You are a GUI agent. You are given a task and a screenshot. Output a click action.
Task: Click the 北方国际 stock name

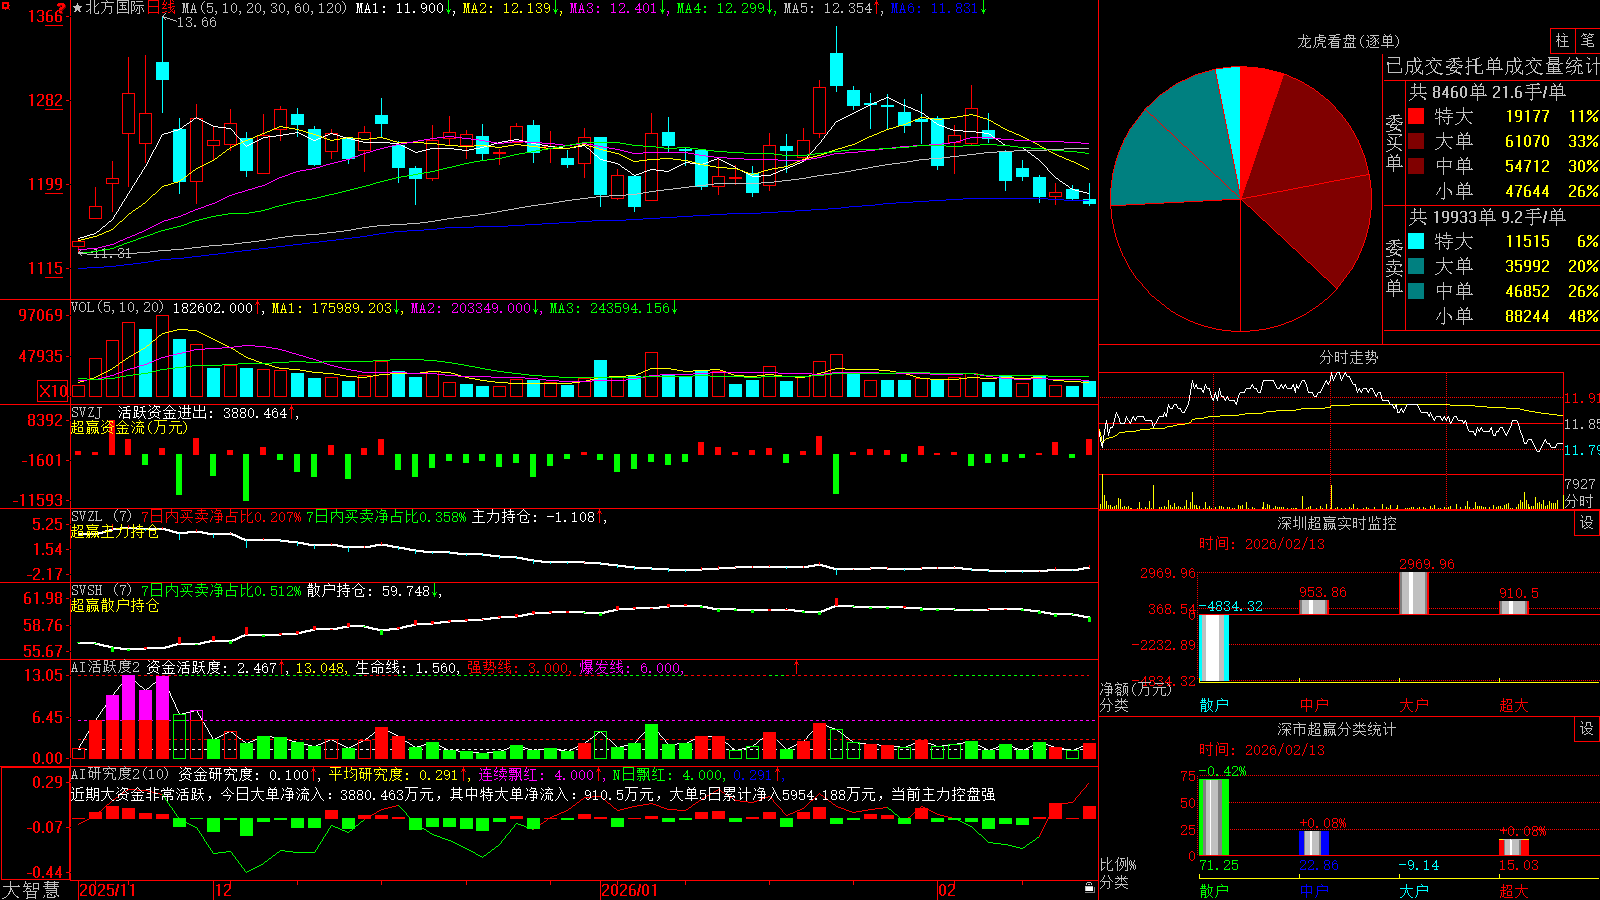coord(115,8)
